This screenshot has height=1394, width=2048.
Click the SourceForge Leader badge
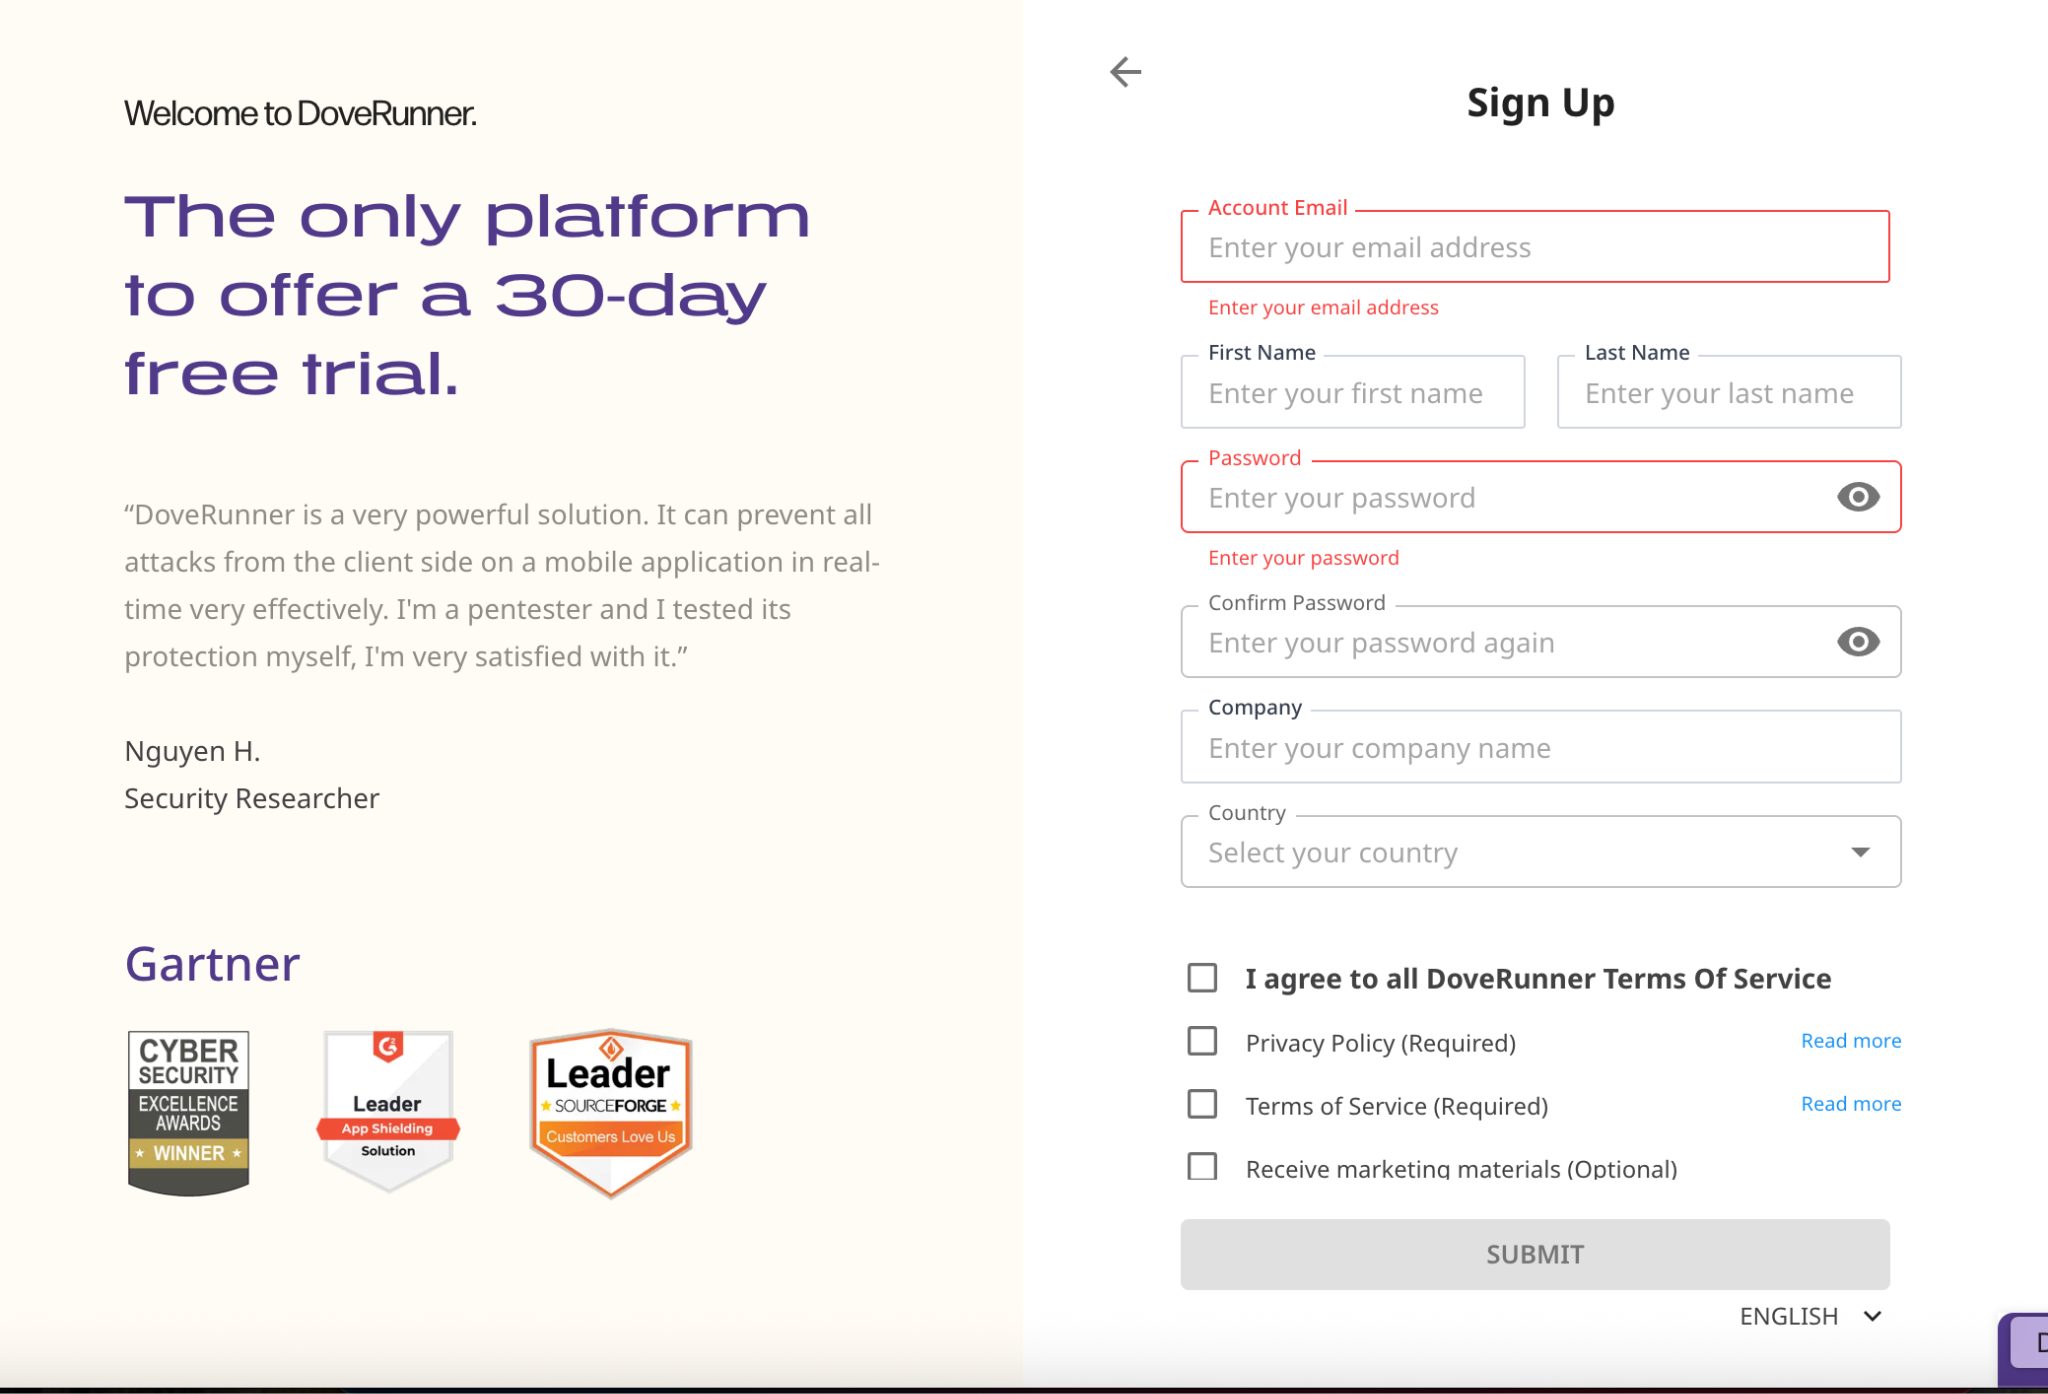[x=611, y=1113]
